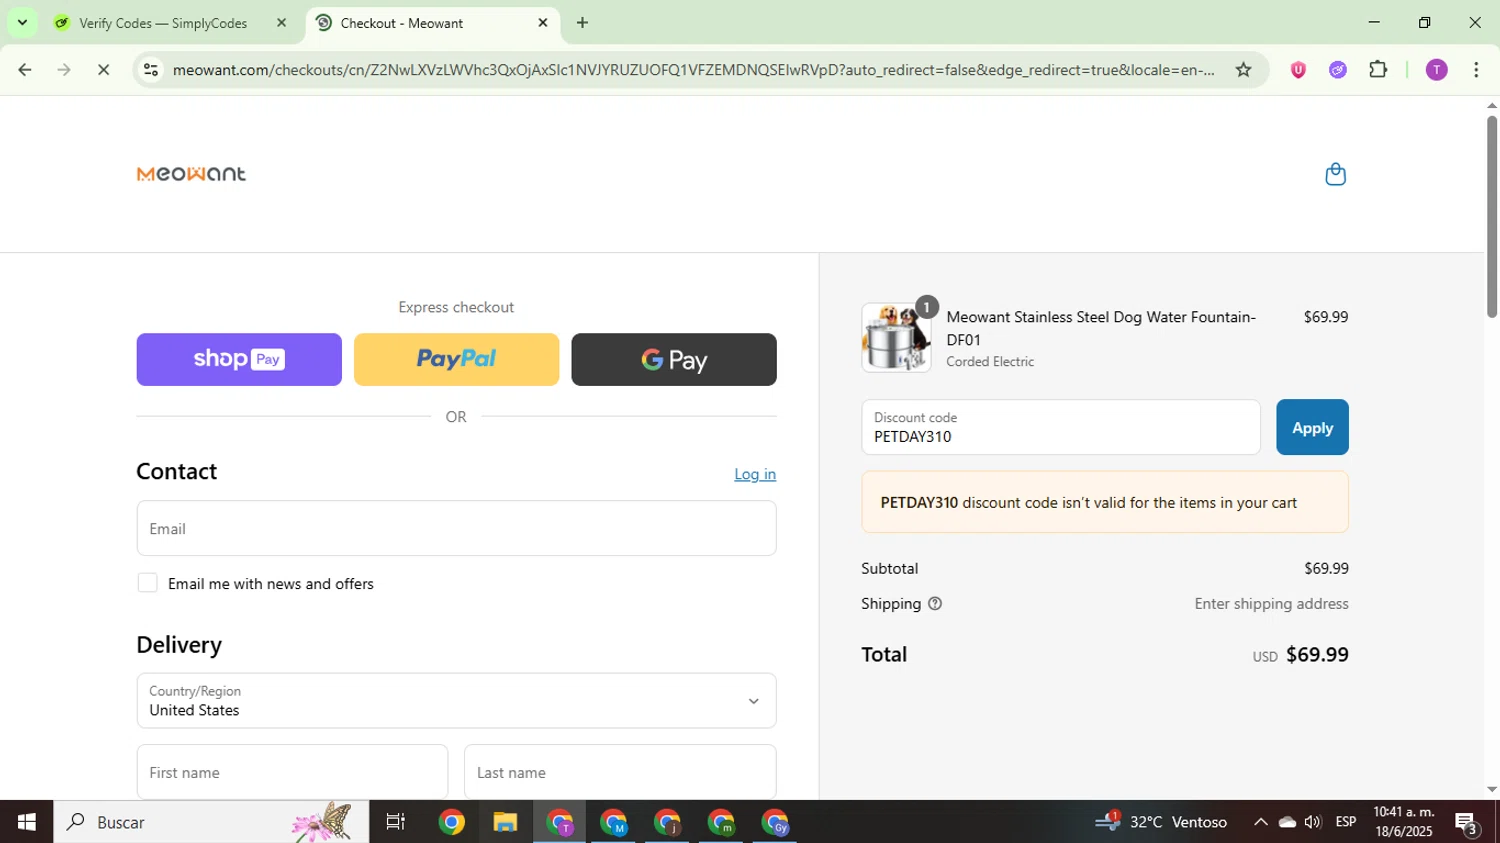Open a new browser tab
The image size is (1500, 843).
point(582,22)
